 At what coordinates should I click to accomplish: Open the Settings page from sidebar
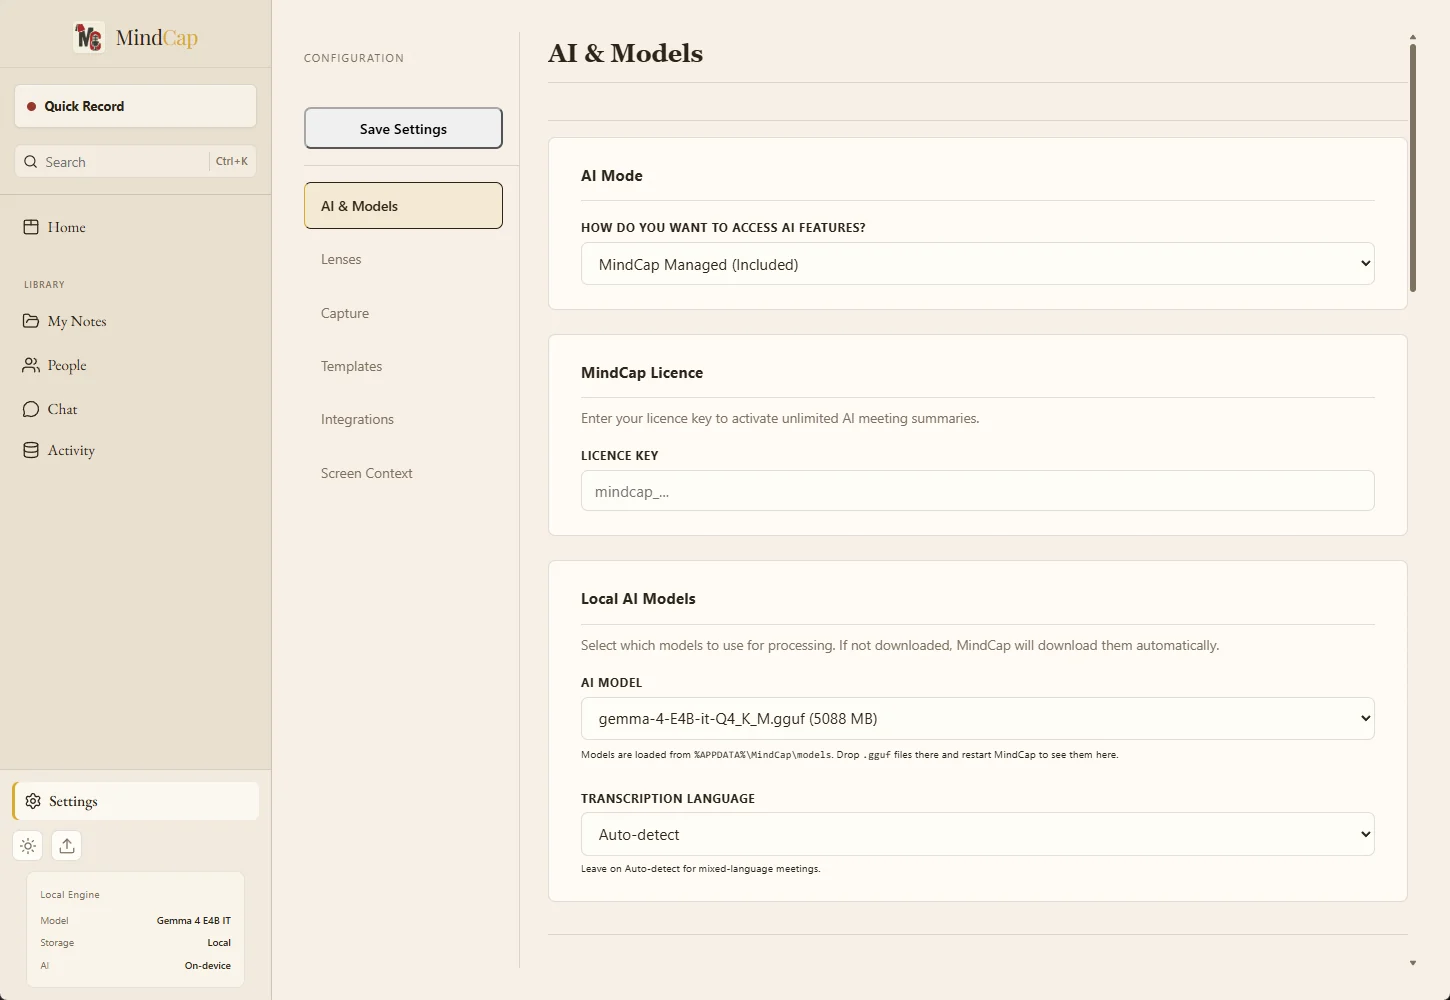tap(135, 801)
